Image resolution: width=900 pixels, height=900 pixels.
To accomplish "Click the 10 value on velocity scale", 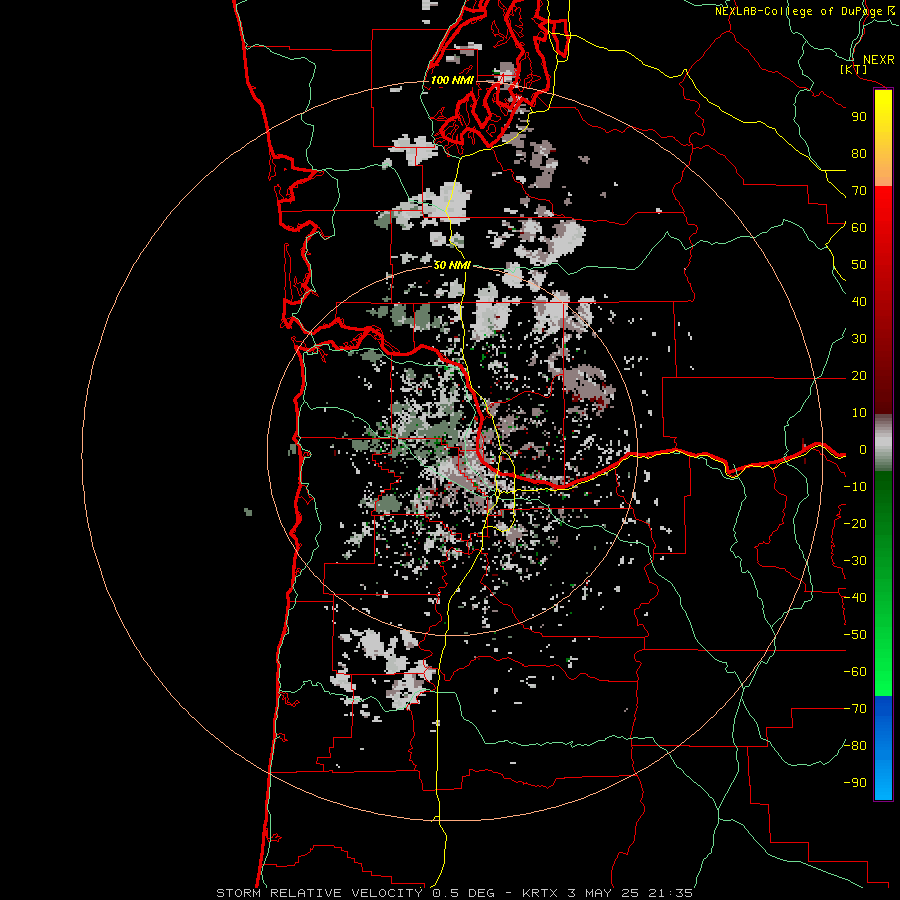I will click(859, 413).
